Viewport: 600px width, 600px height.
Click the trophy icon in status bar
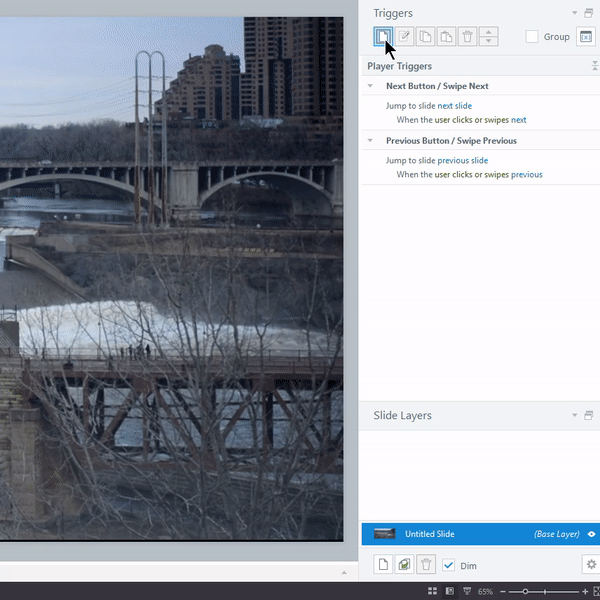pyautogui.click(x=467, y=591)
